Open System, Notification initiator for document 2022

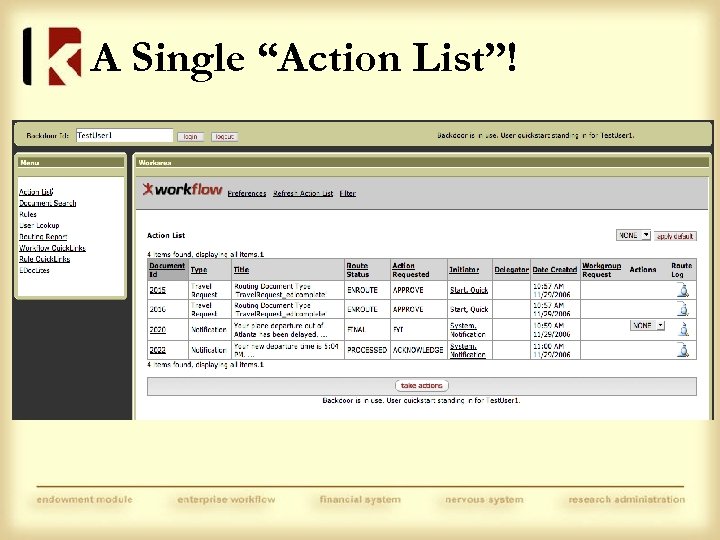(x=467, y=350)
